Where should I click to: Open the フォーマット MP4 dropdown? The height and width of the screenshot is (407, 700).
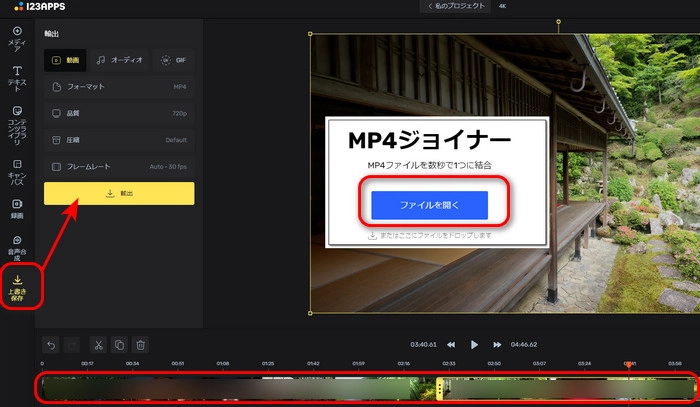pyautogui.click(x=119, y=87)
